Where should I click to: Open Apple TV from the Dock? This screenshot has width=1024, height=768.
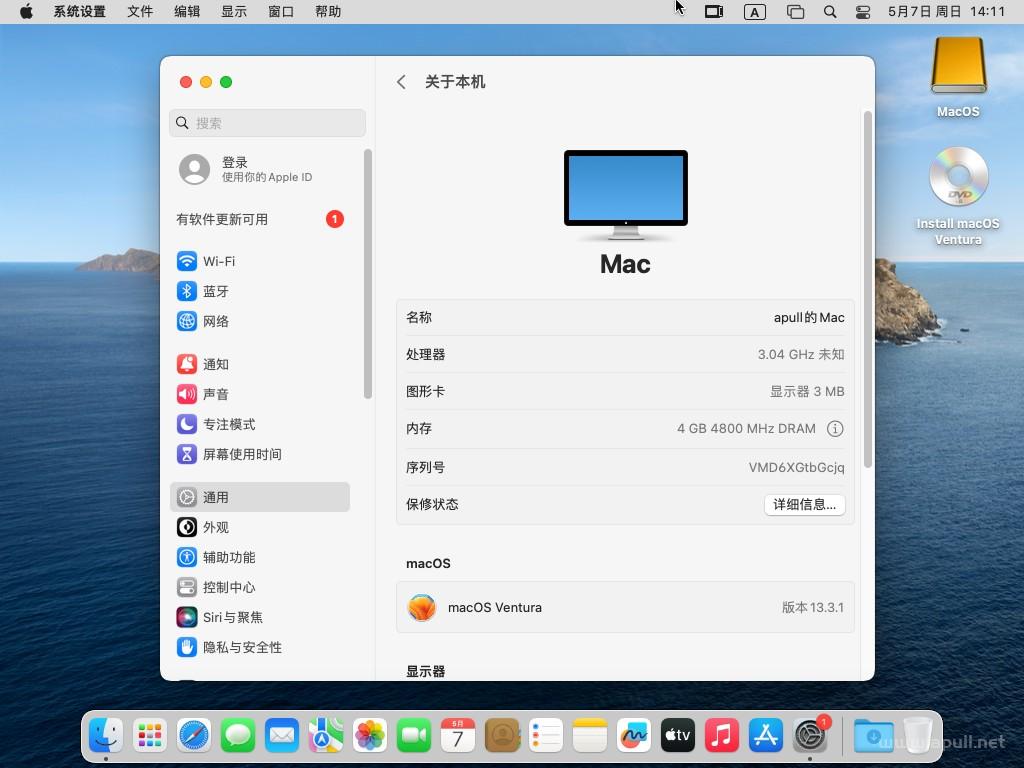678,735
